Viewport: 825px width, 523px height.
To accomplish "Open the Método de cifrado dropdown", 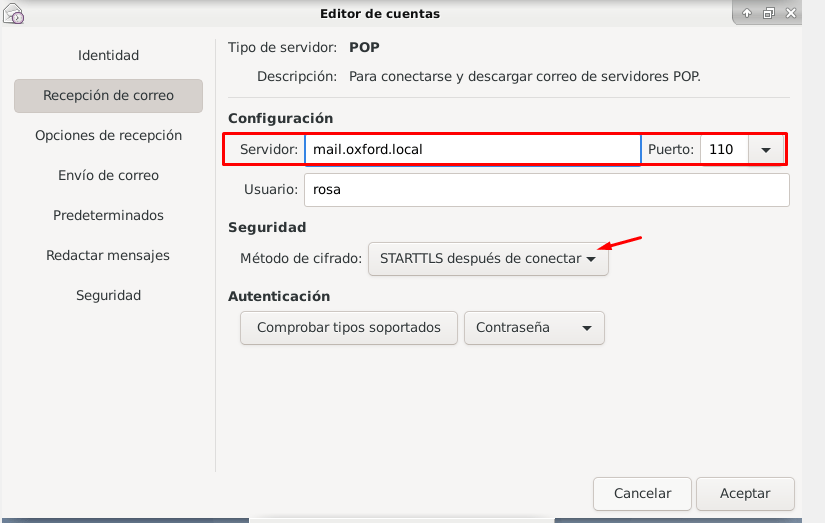I will (x=488, y=258).
